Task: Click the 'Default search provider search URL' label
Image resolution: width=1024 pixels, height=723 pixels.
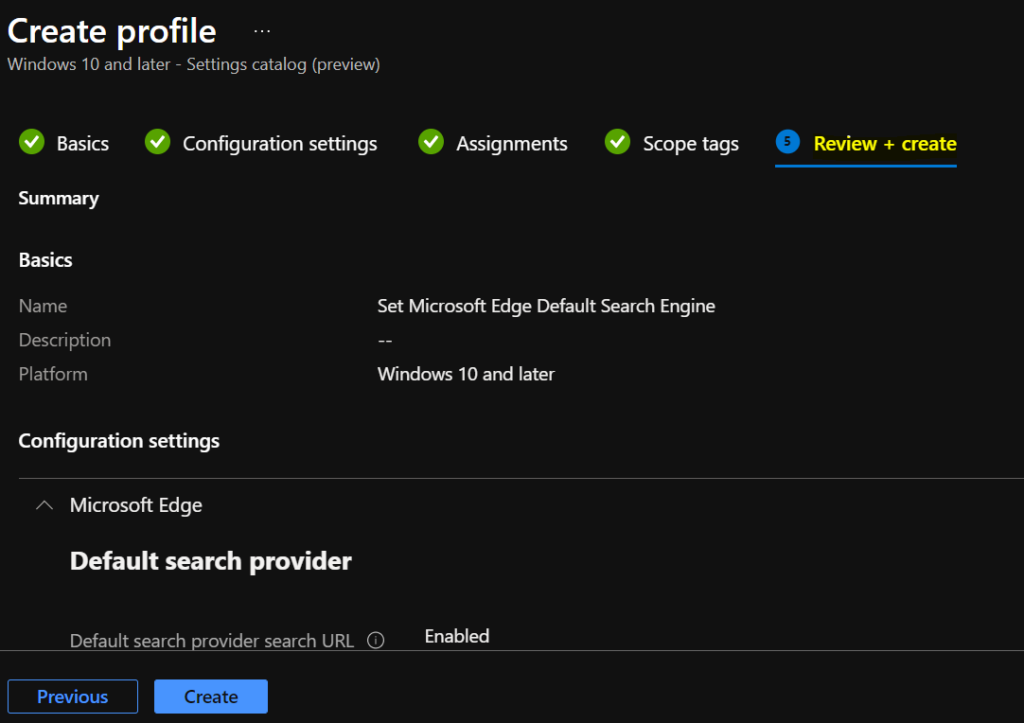Action: 212,641
